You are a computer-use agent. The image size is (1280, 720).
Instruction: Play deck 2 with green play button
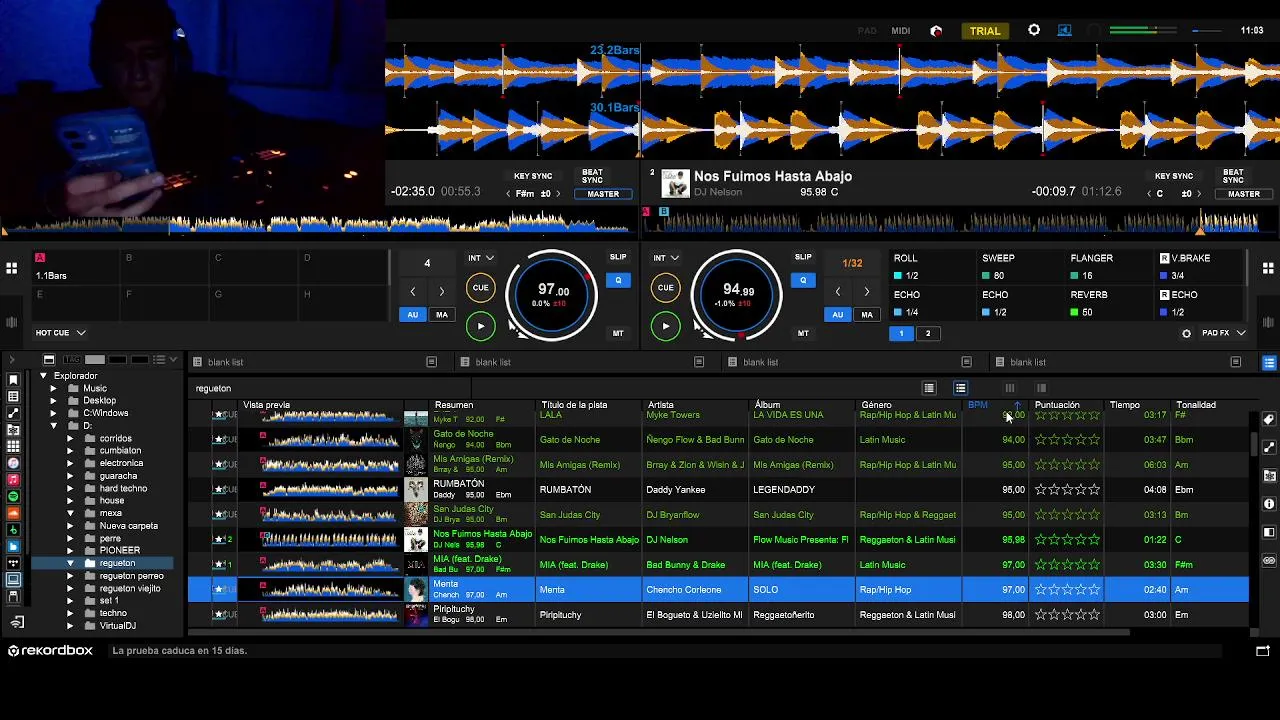pos(666,326)
